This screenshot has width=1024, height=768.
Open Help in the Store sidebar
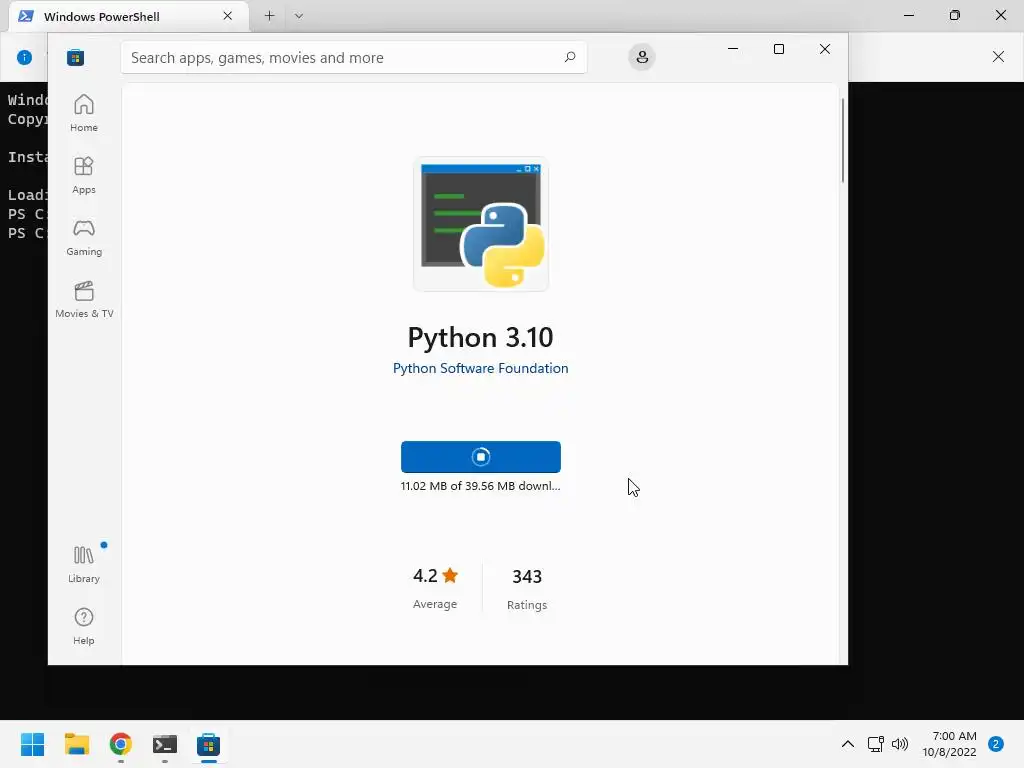pyautogui.click(x=84, y=626)
